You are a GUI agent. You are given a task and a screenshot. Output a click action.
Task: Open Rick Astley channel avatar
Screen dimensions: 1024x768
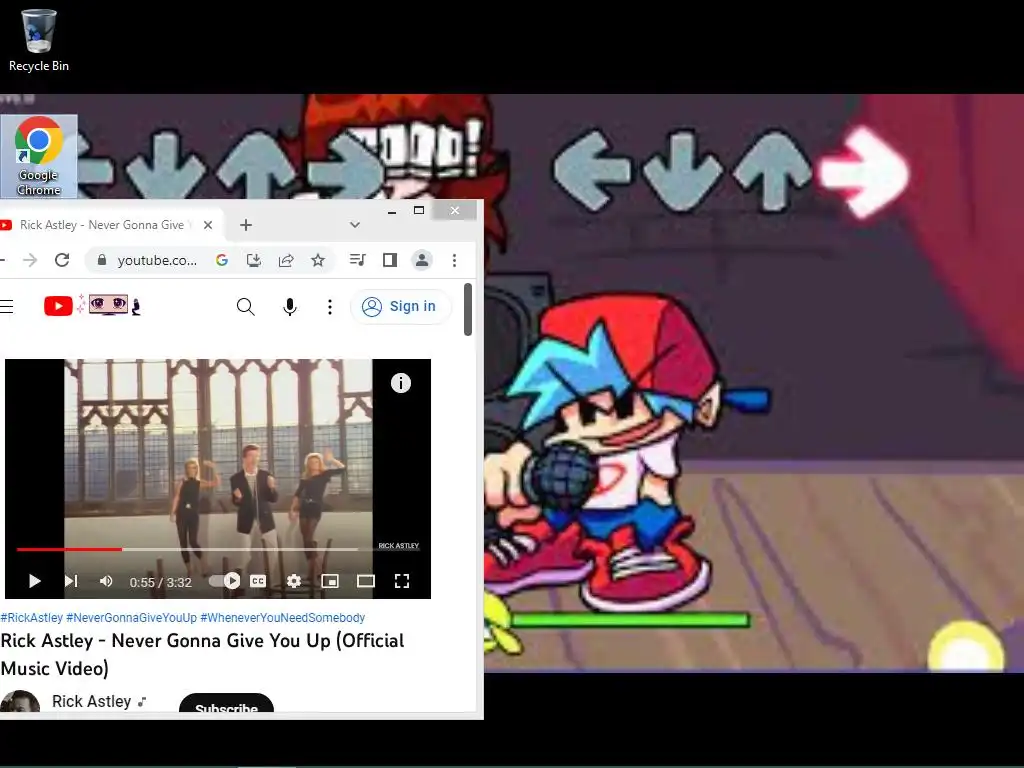tap(20, 703)
